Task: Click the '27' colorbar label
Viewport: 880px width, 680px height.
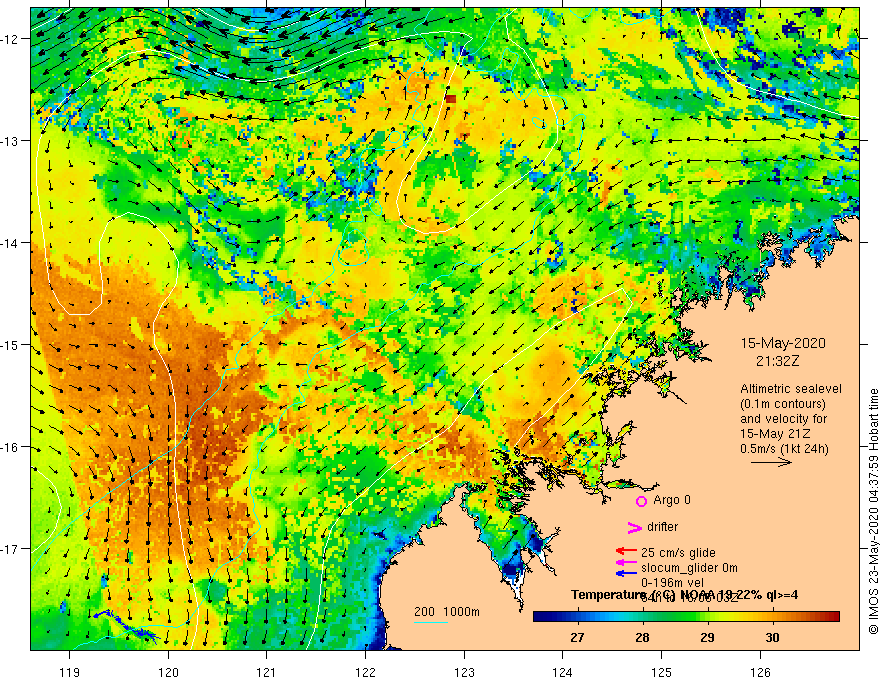Action: coord(577,637)
